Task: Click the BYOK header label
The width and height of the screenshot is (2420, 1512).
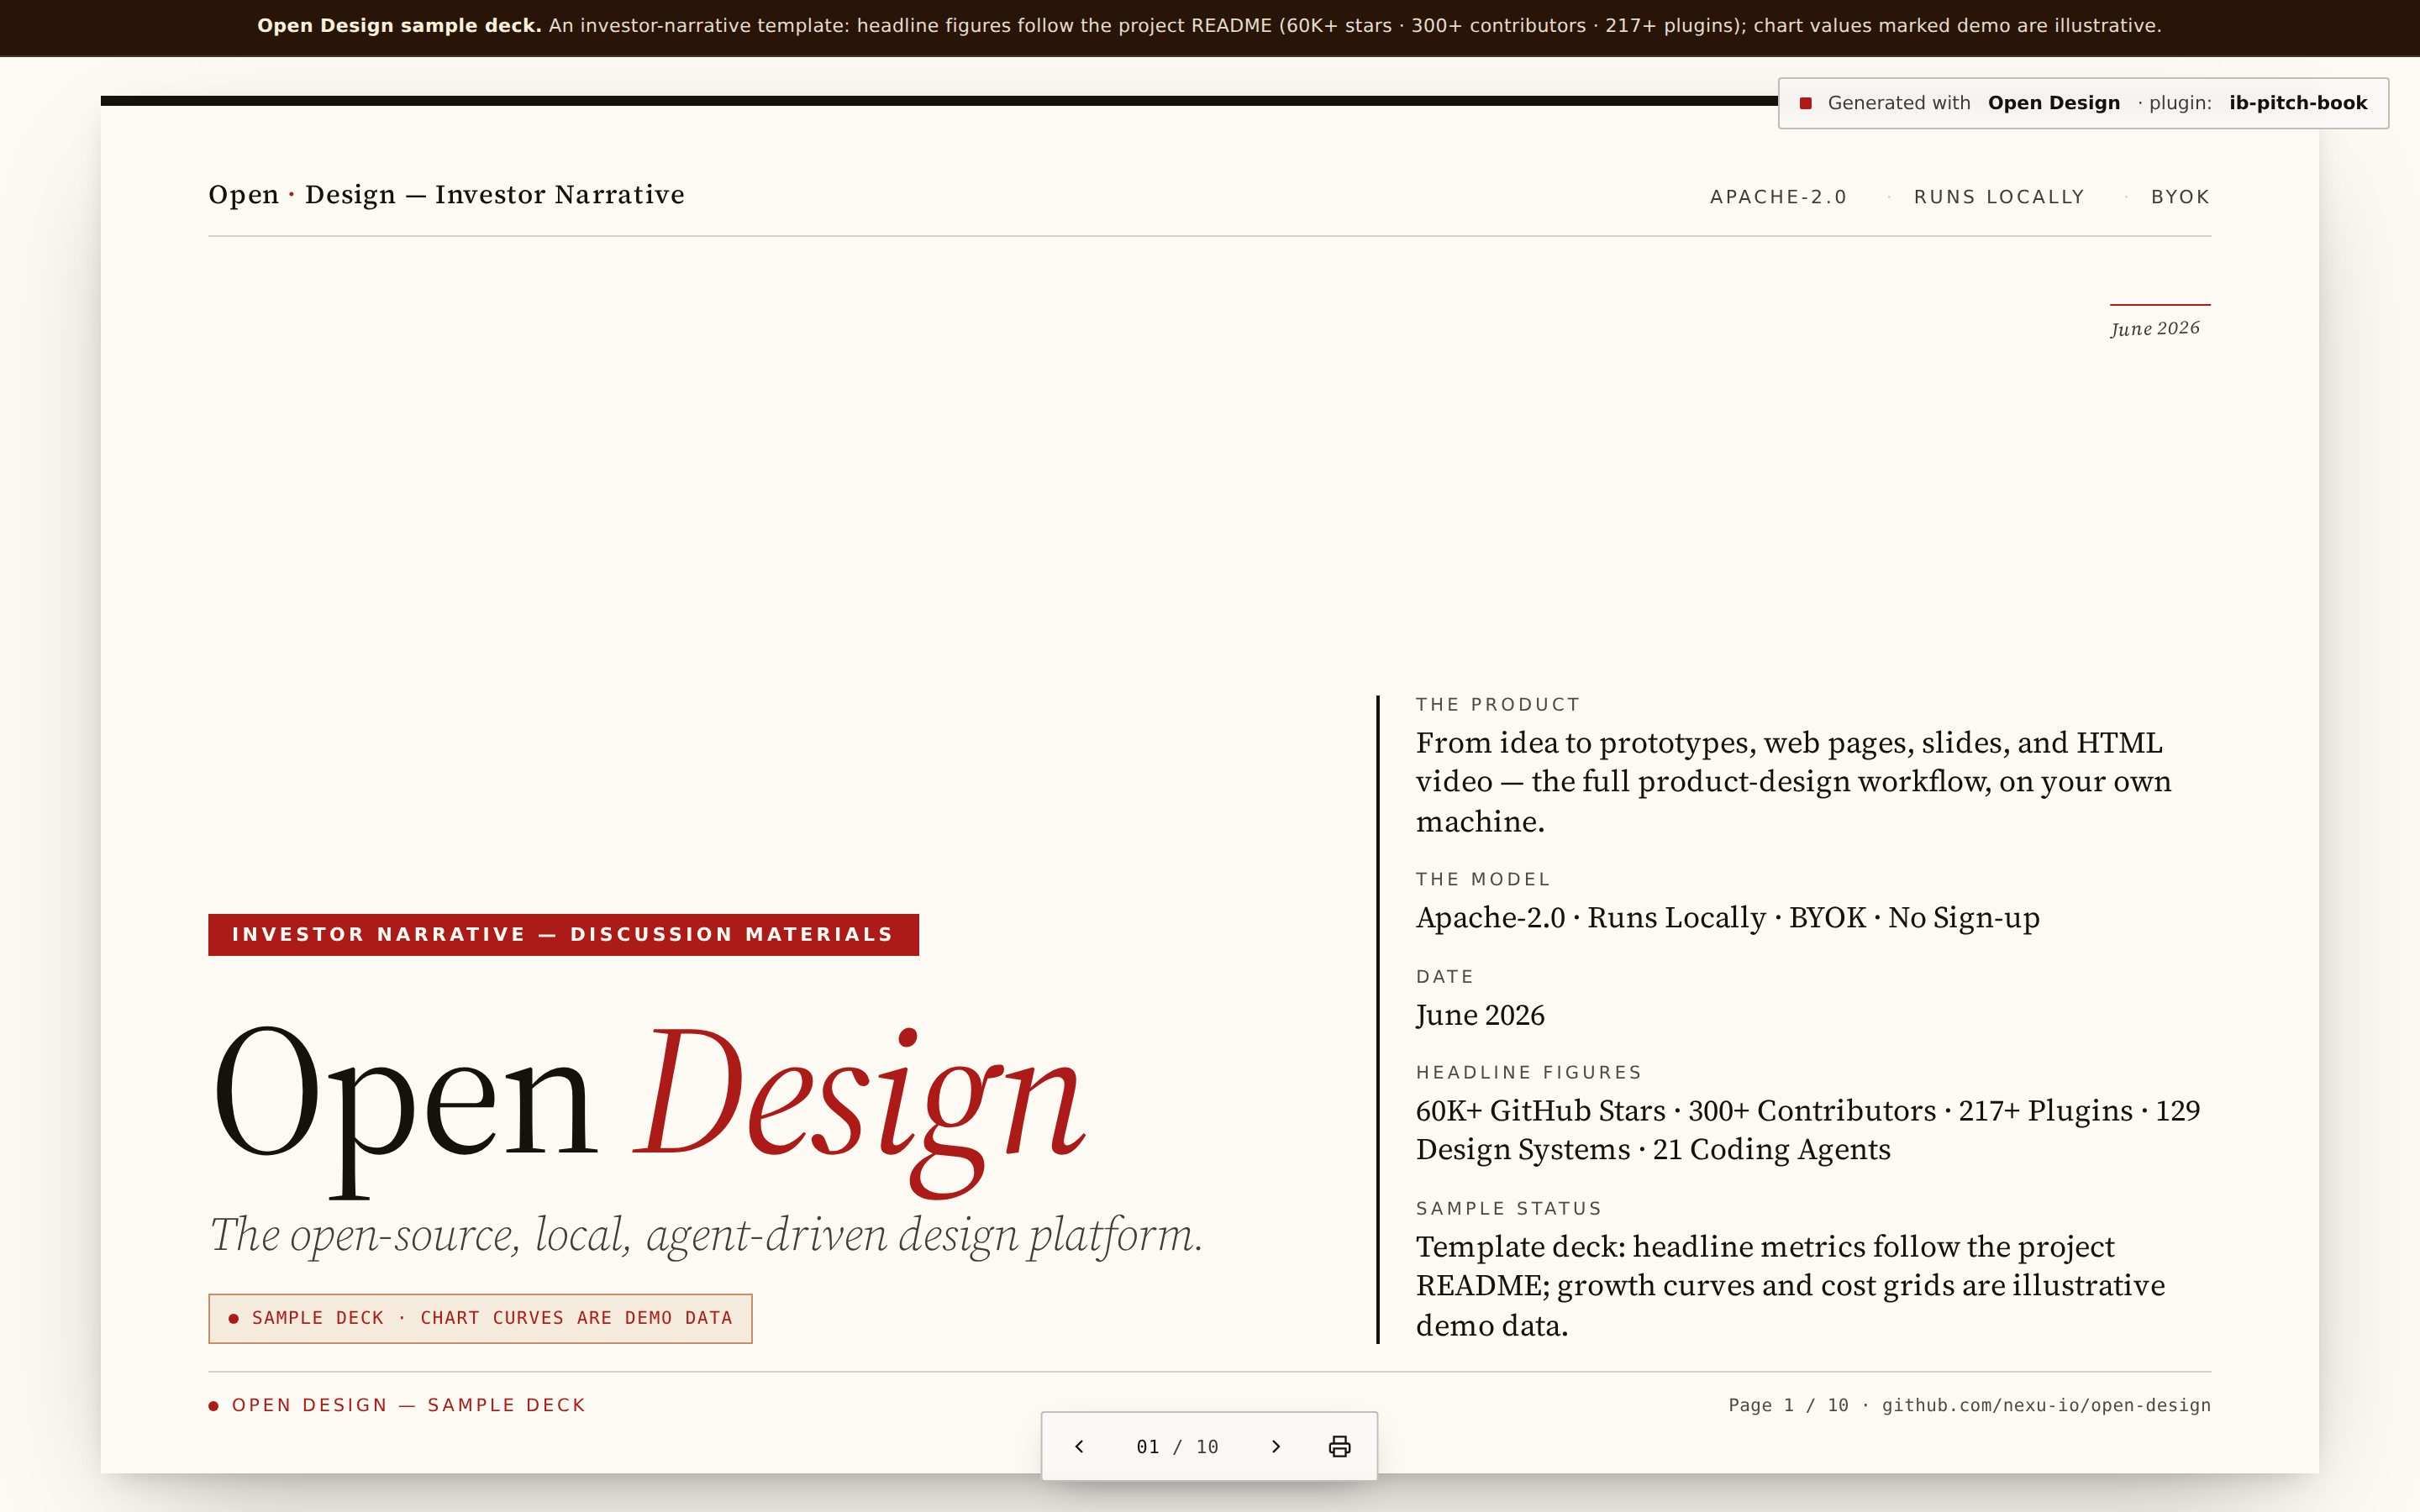Action: coord(2180,197)
